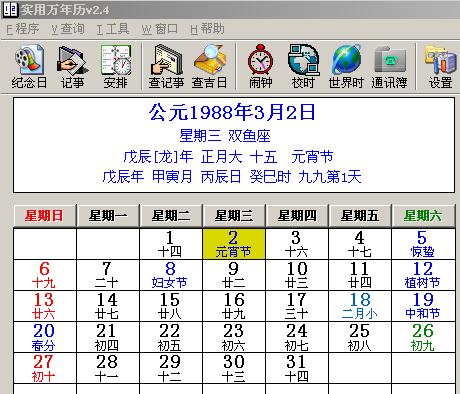
Task: Select day 8 妇女节
Action: (x=171, y=275)
